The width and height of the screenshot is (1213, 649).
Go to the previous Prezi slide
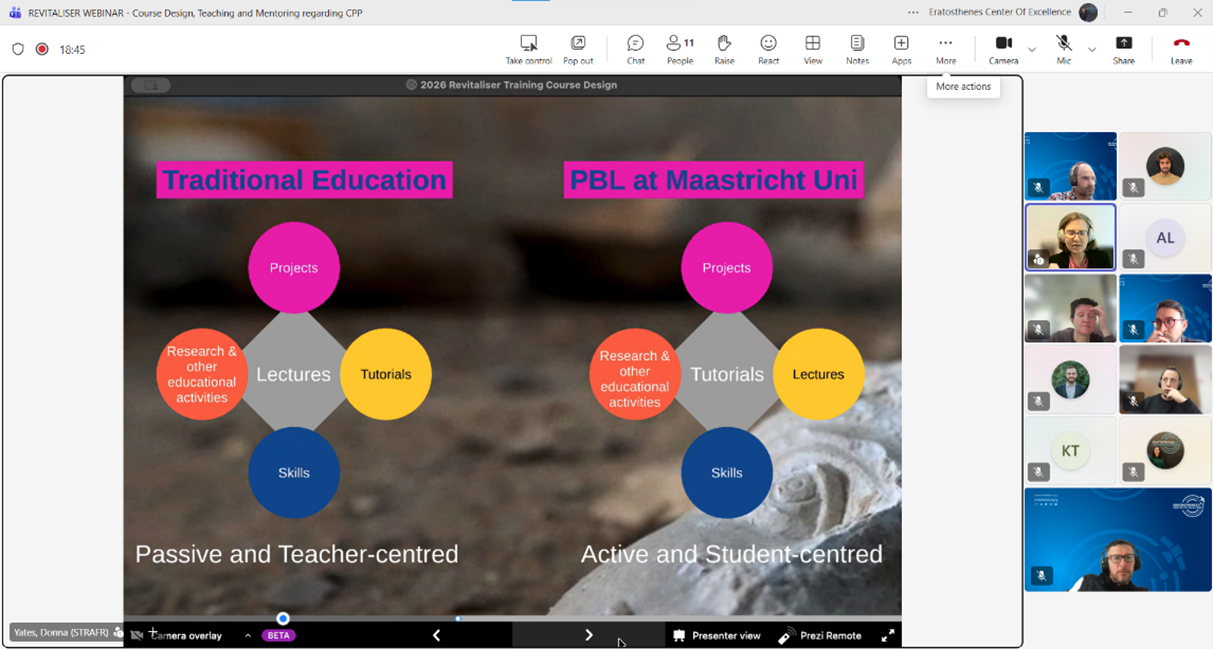[x=436, y=635]
